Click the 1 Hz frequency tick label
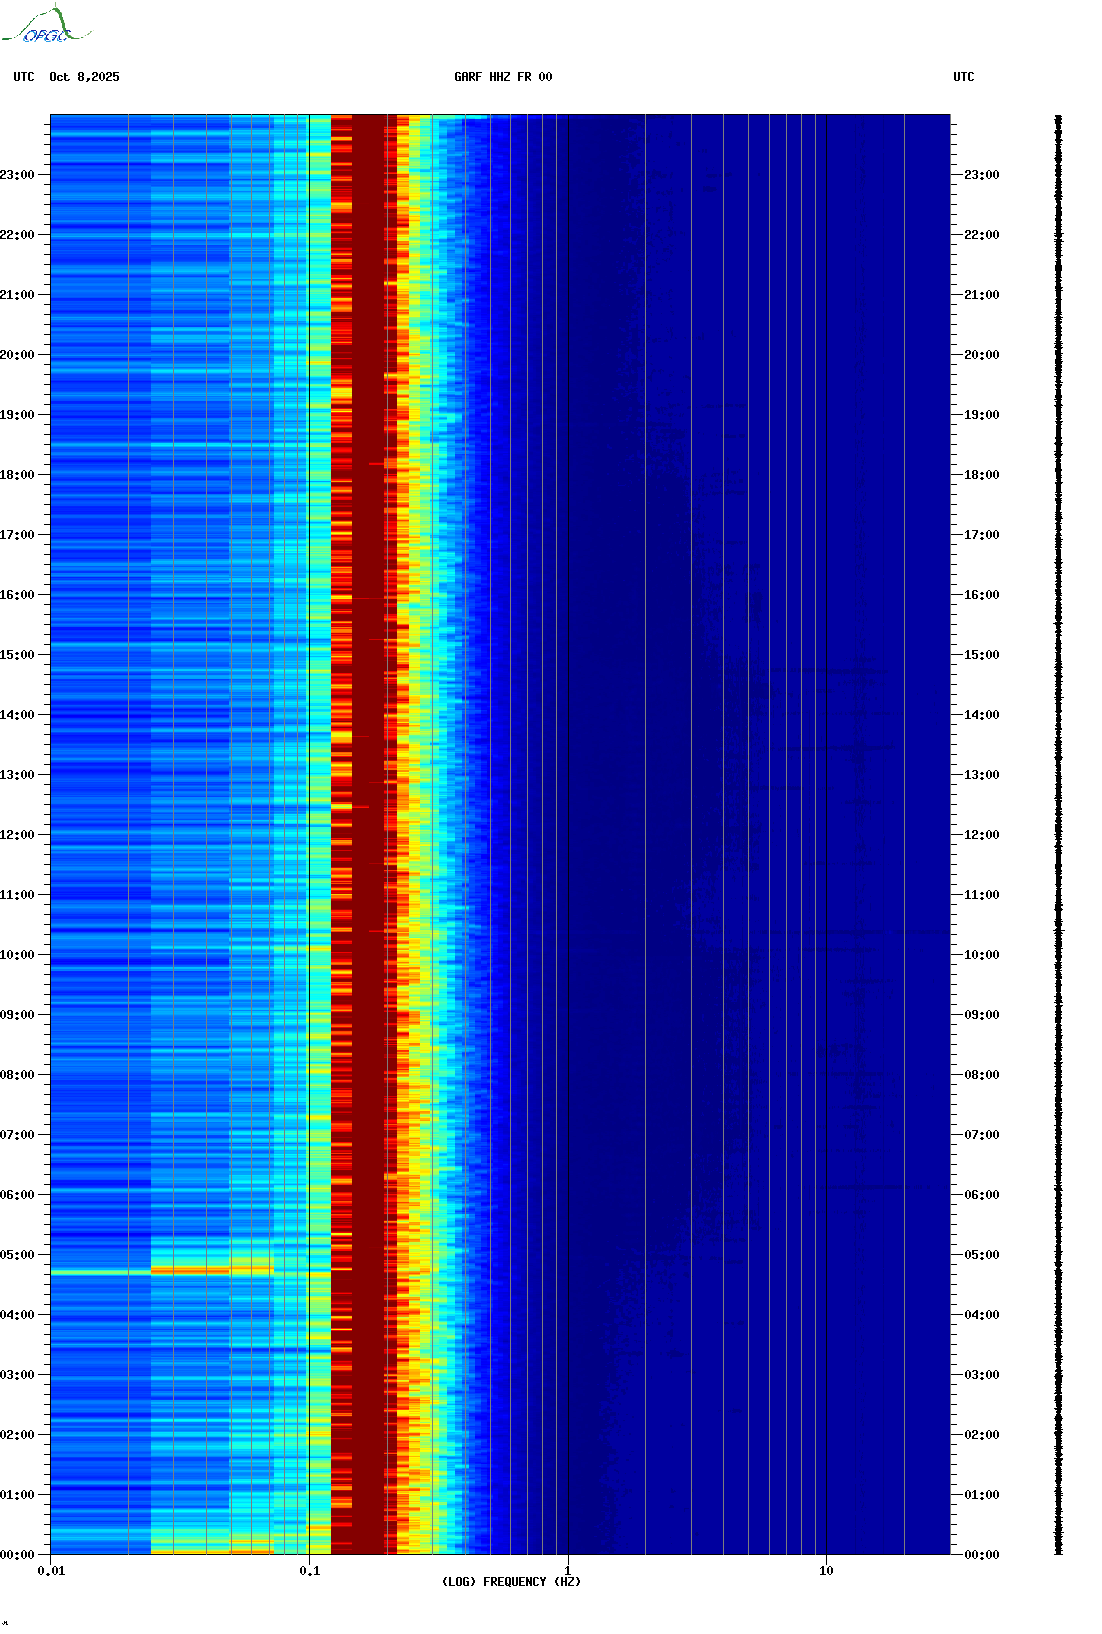The height and width of the screenshot is (1634, 1102). [x=568, y=1570]
